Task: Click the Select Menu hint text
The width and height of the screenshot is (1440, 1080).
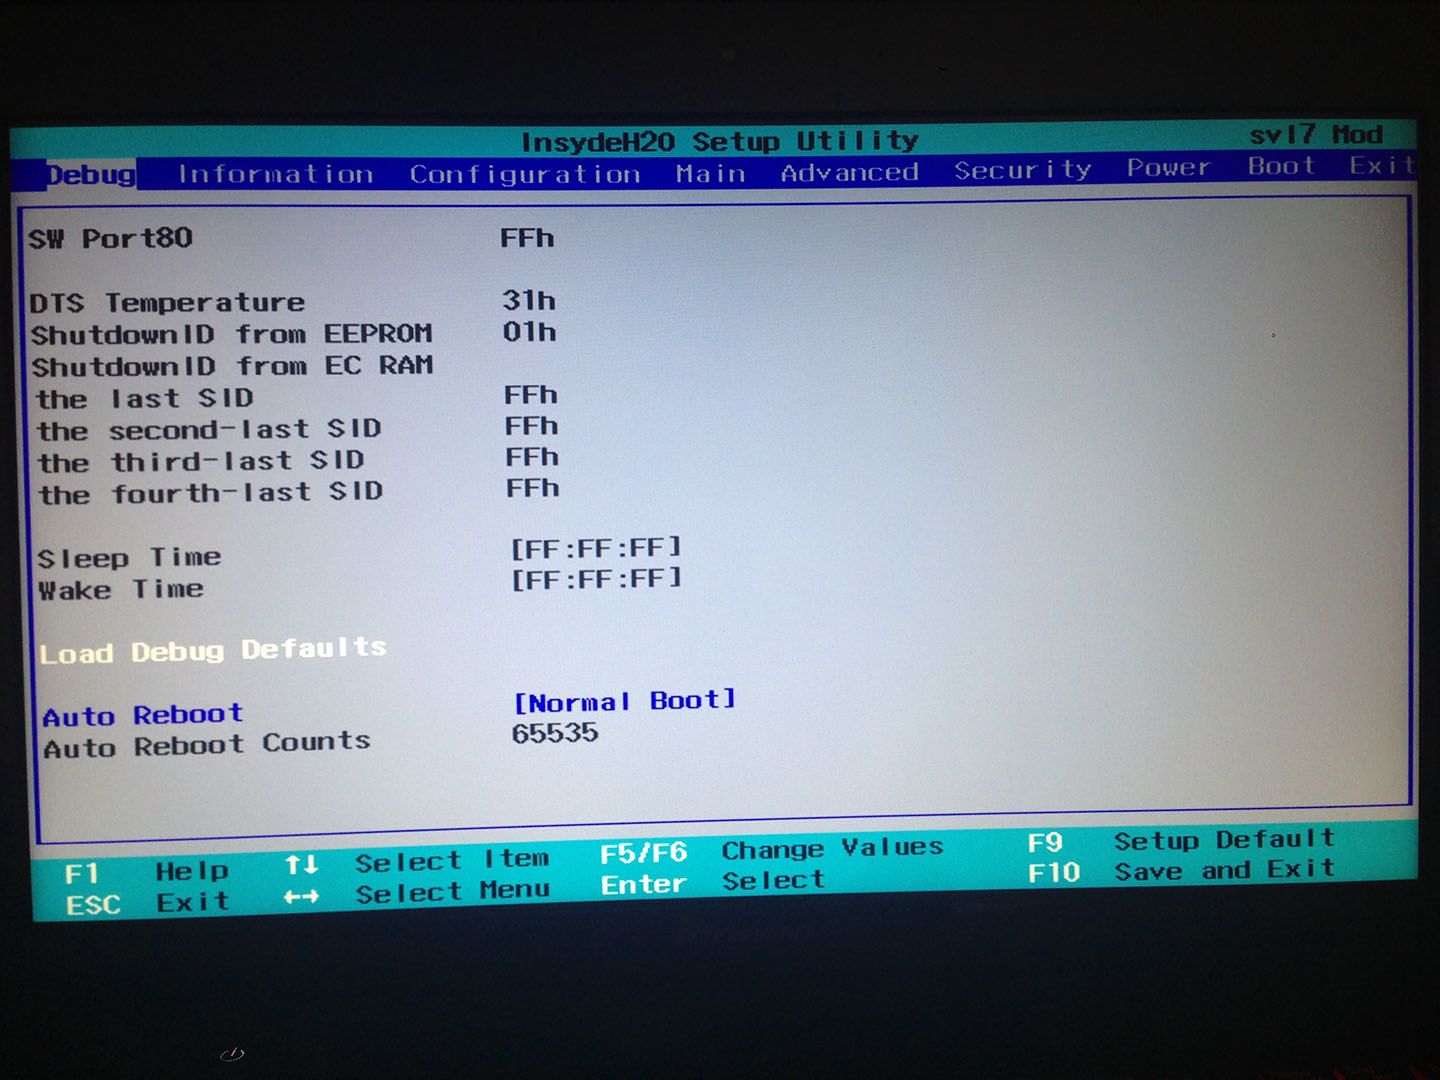Action: coord(453,891)
